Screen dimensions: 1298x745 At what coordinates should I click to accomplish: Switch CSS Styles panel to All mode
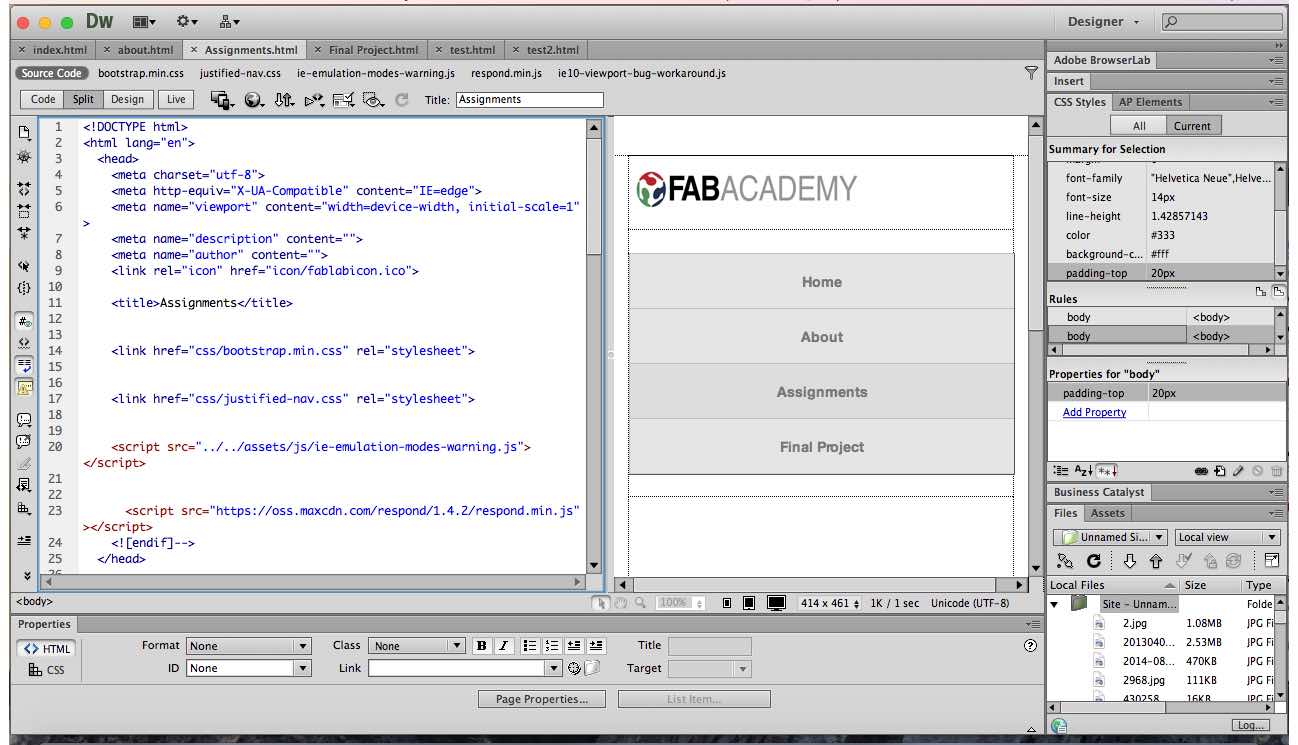[1139, 126]
